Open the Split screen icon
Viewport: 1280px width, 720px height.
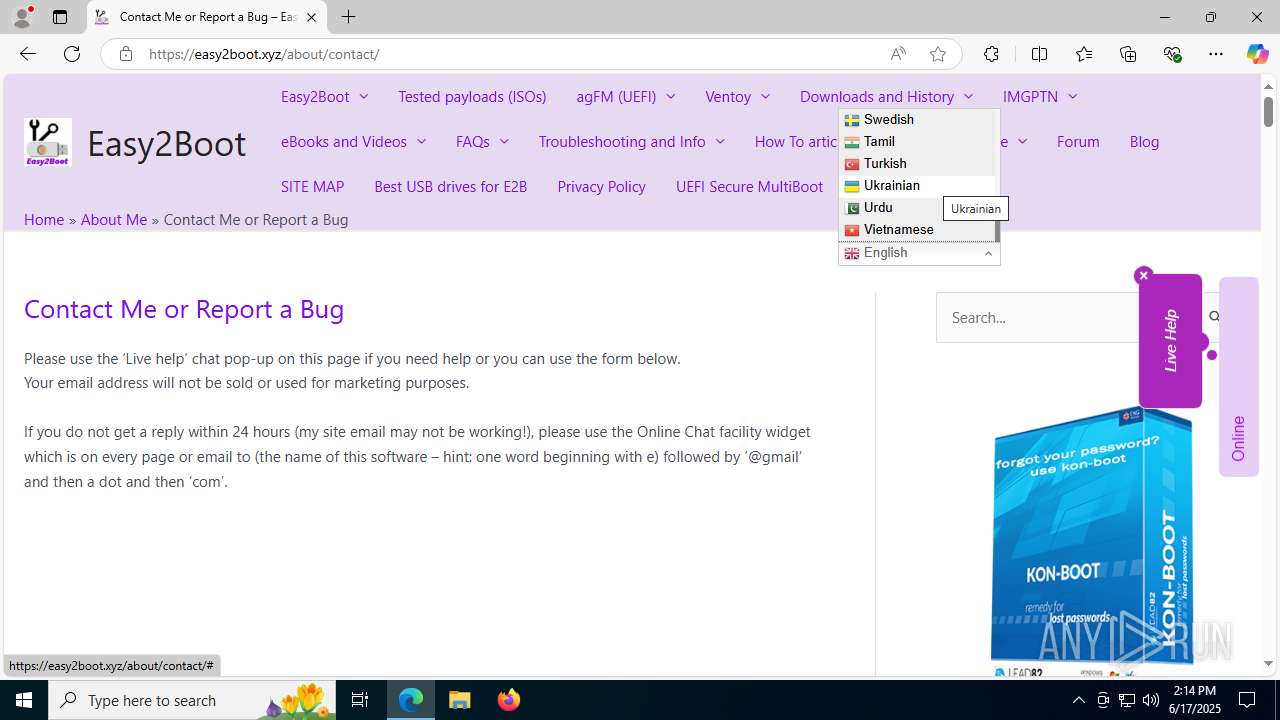pyautogui.click(x=1039, y=54)
